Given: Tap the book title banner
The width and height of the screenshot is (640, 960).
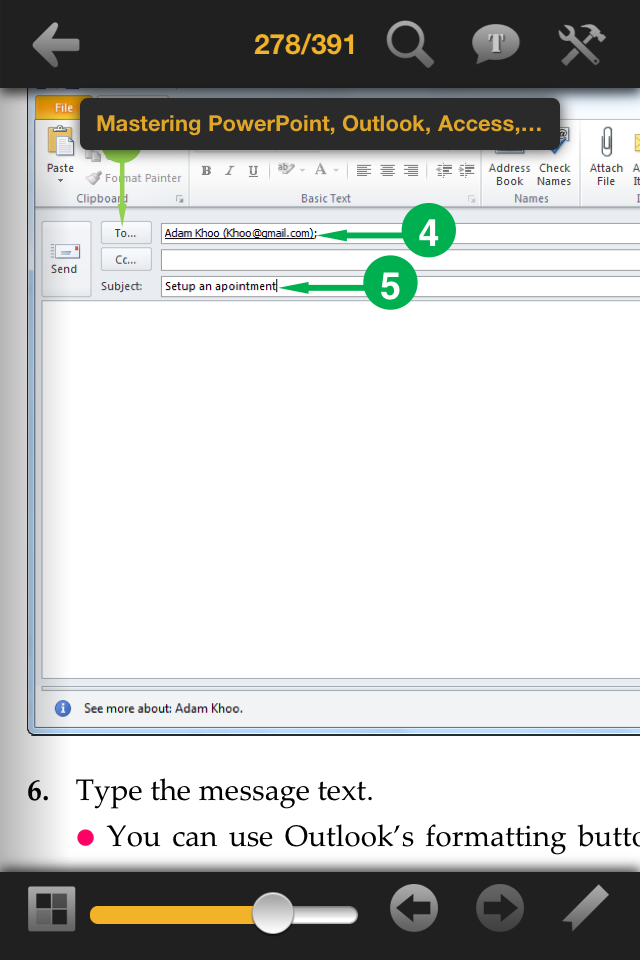Looking at the screenshot, I should point(319,124).
